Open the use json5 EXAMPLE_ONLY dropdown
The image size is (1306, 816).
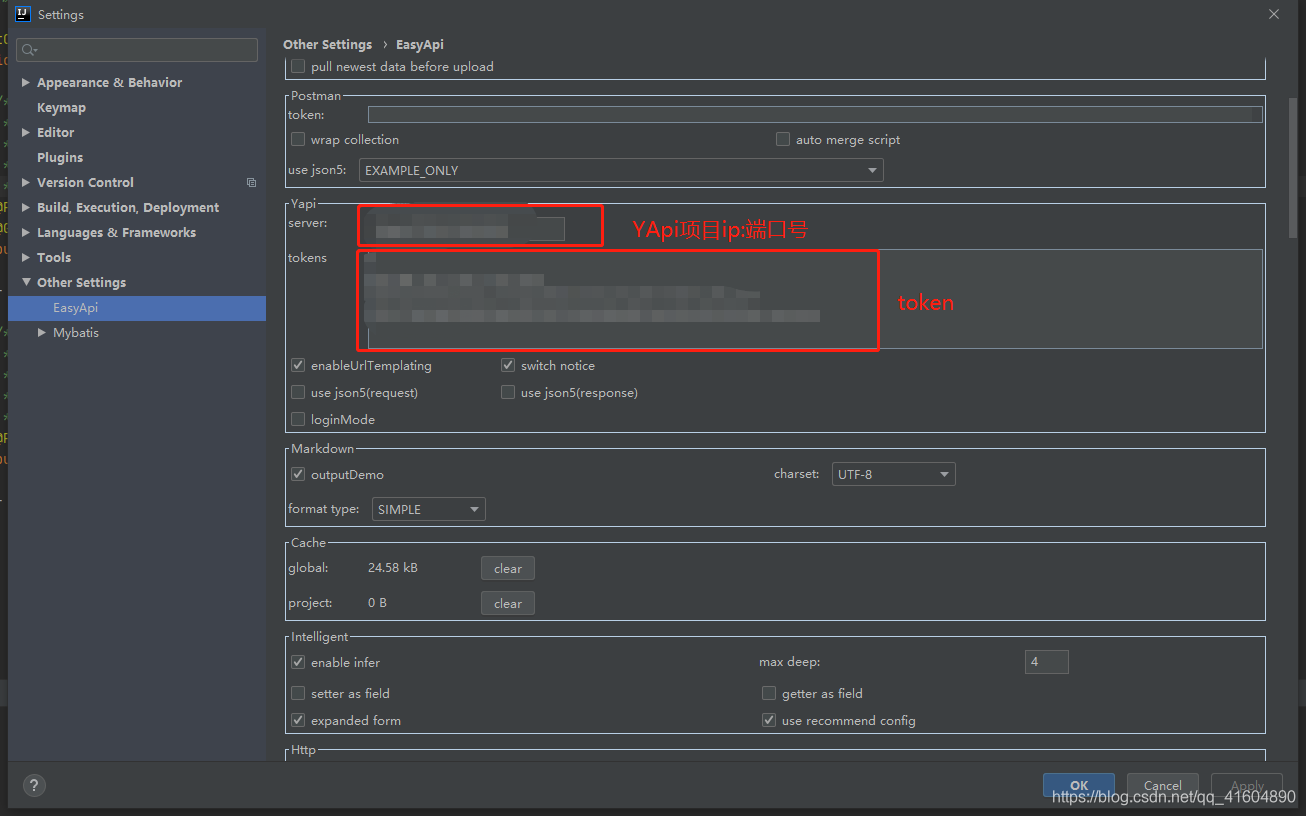tap(621, 171)
